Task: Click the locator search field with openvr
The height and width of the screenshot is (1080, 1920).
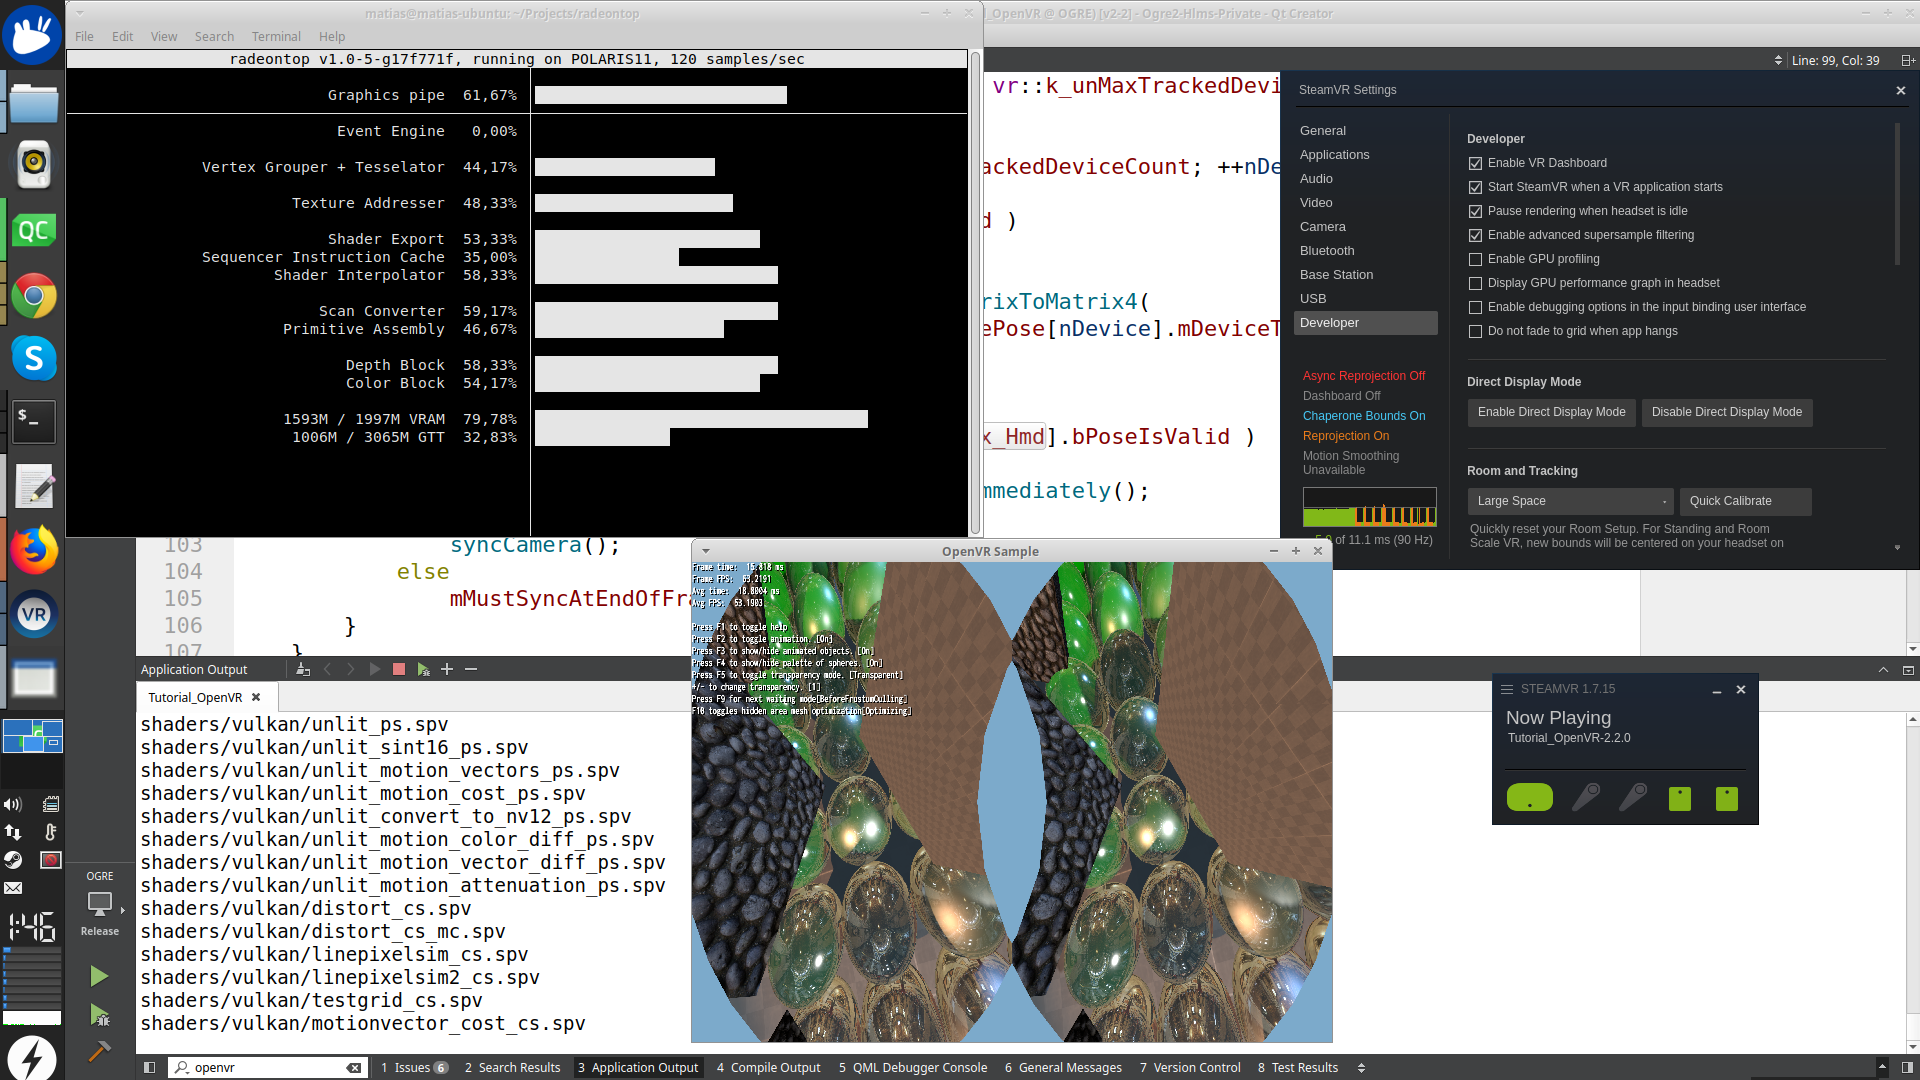Action: pyautogui.click(x=268, y=1067)
